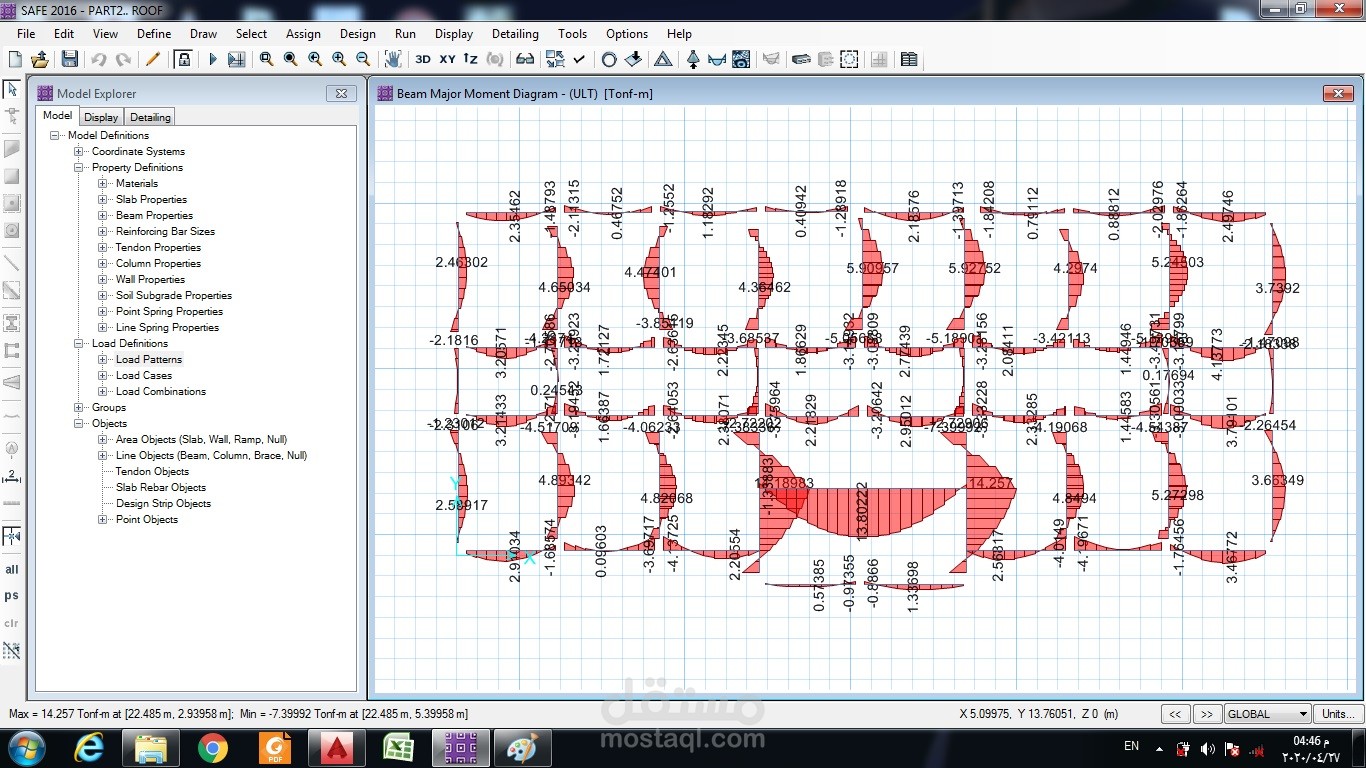Toggle the 'all' select button

tap(12, 569)
